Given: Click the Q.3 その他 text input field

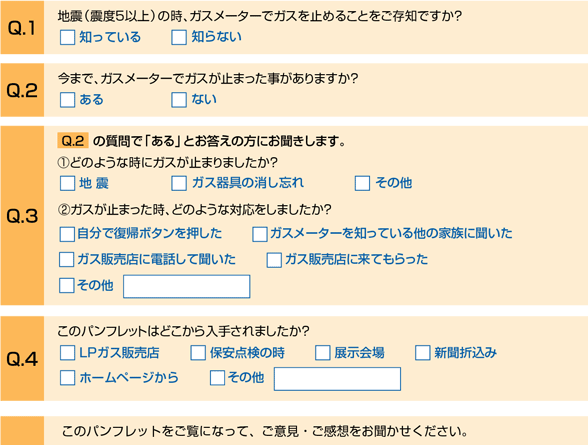Looking at the screenshot, I should pos(187,286).
